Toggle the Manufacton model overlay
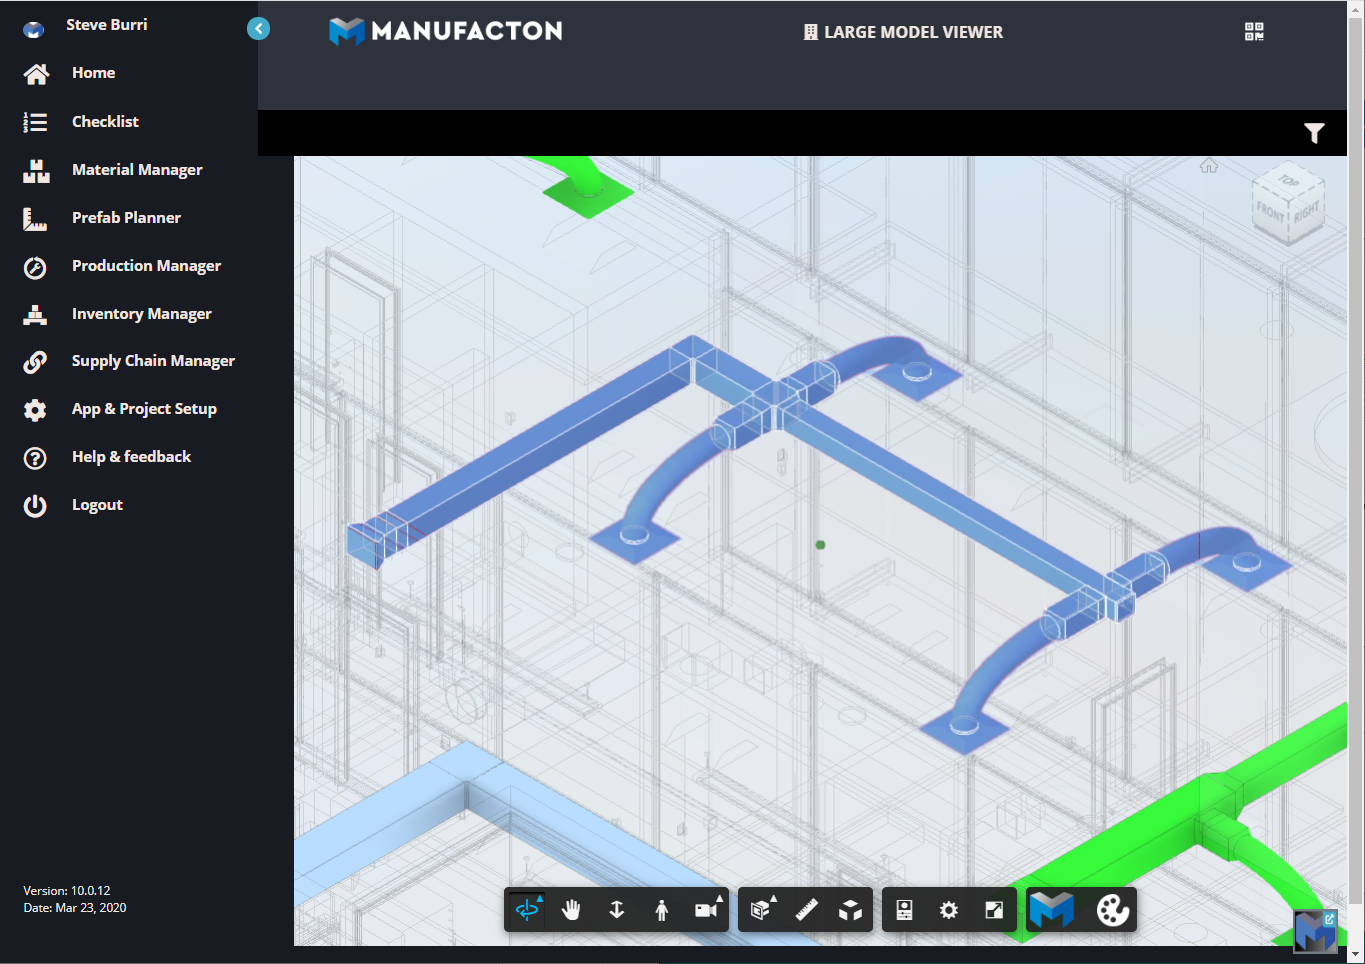 coord(1051,910)
